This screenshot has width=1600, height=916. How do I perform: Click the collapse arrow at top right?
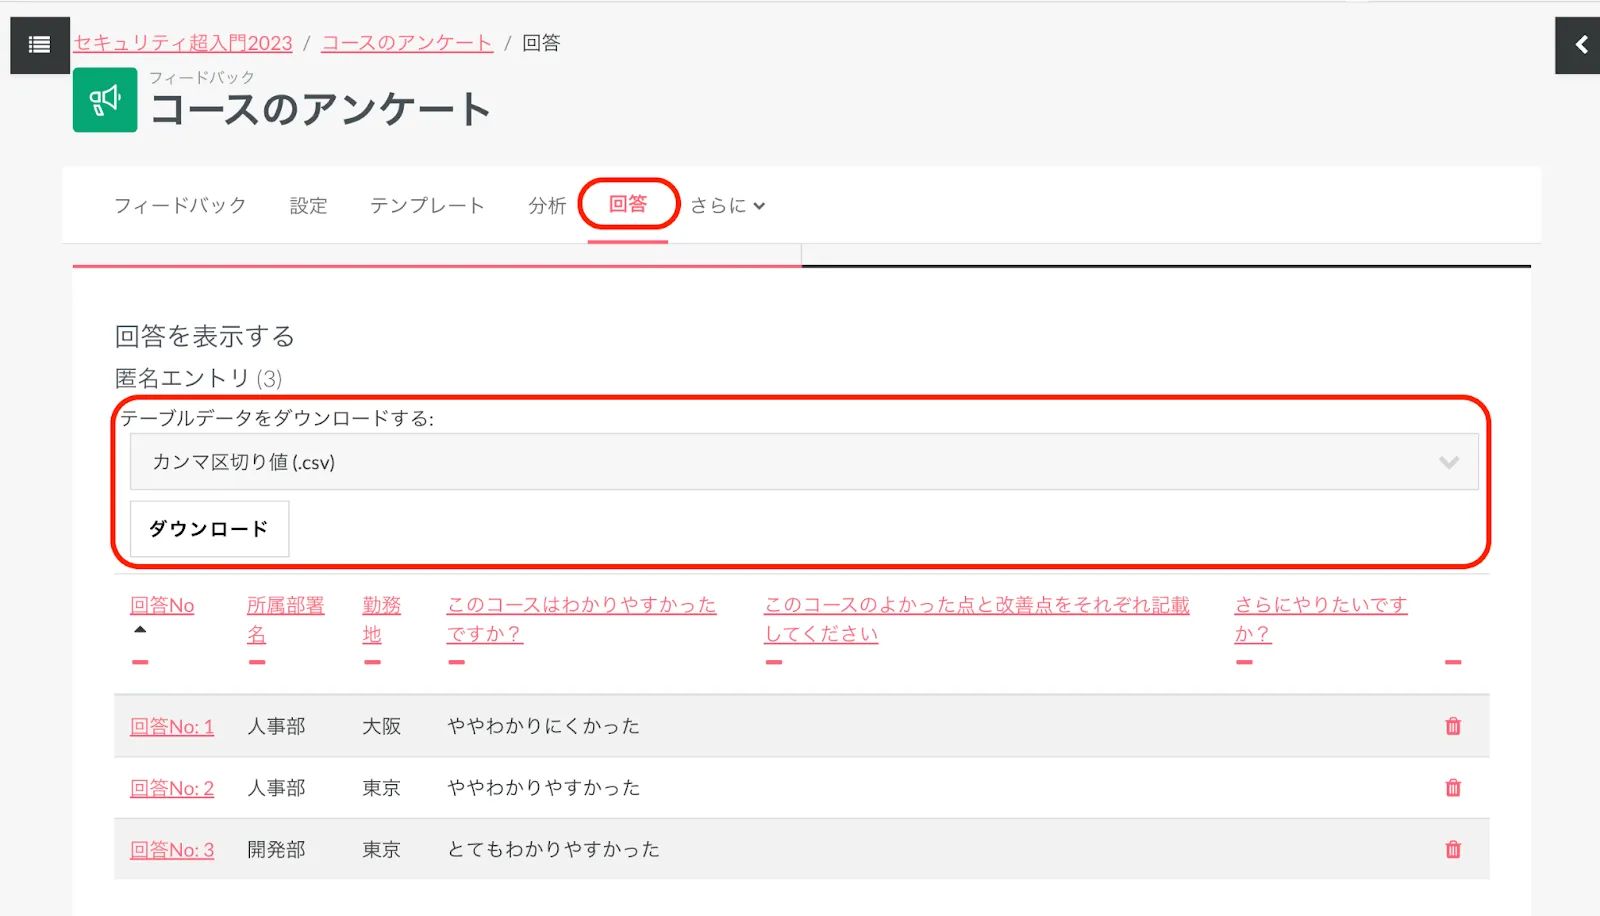point(1579,45)
